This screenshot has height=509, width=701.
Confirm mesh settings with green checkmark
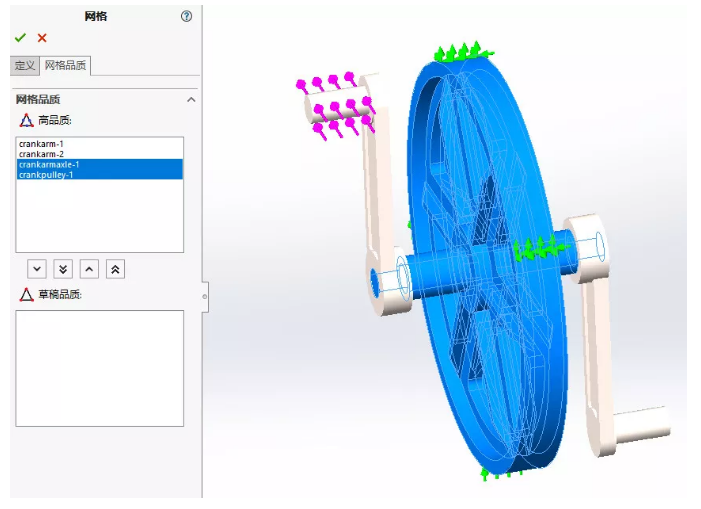click(20, 38)
